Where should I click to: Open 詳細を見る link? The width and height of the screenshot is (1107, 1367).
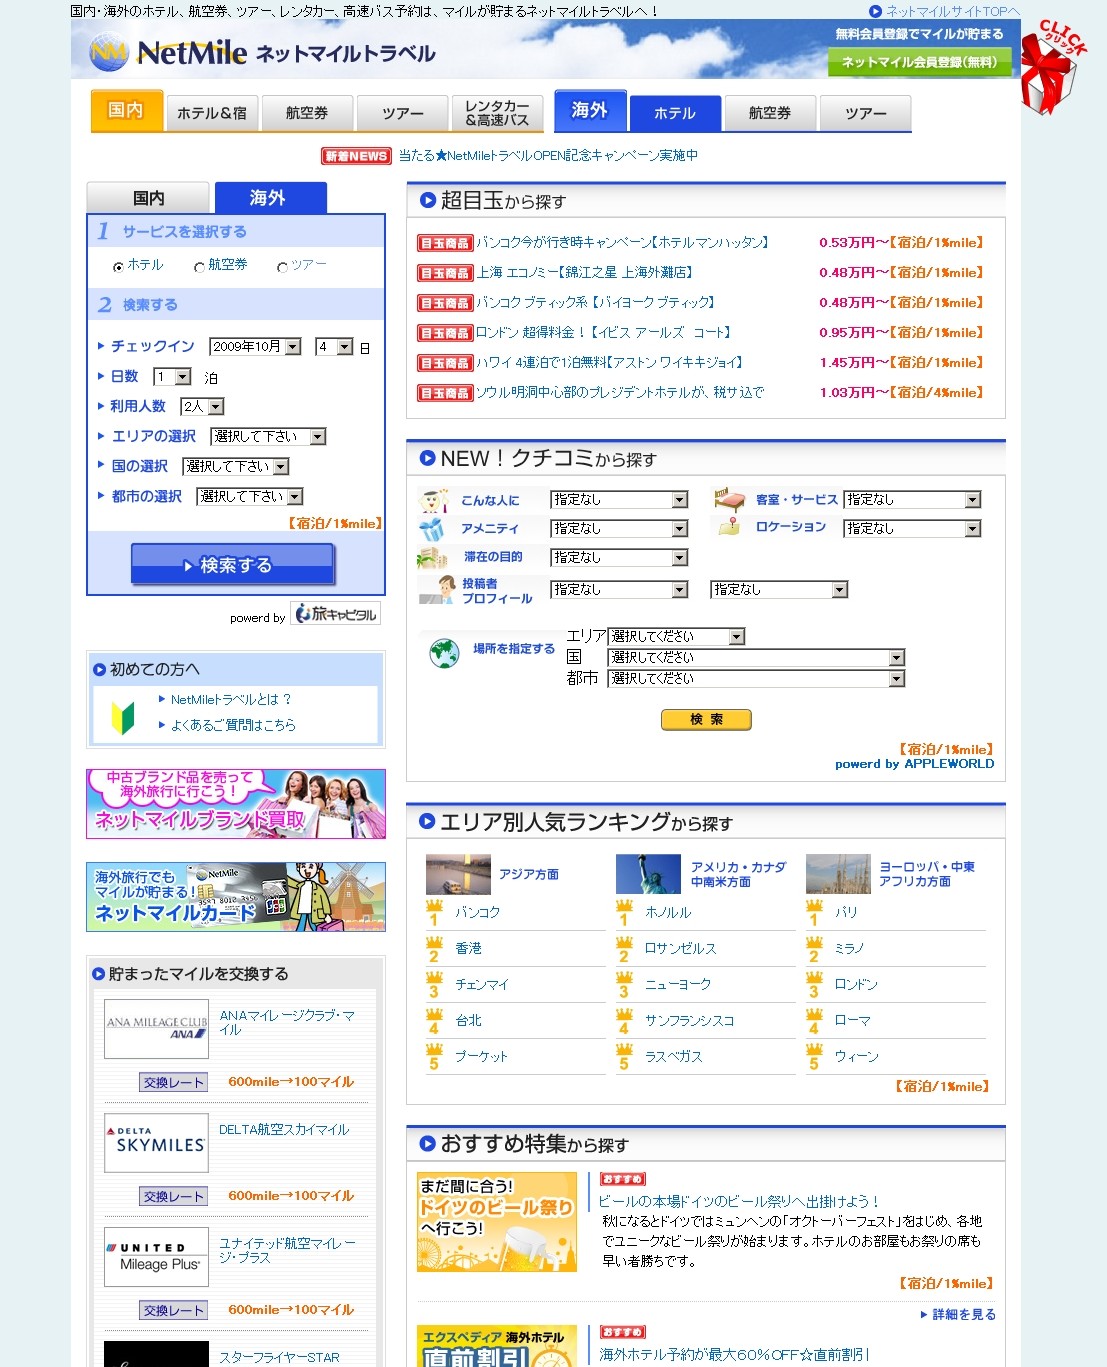click(x=964, y=1315)
